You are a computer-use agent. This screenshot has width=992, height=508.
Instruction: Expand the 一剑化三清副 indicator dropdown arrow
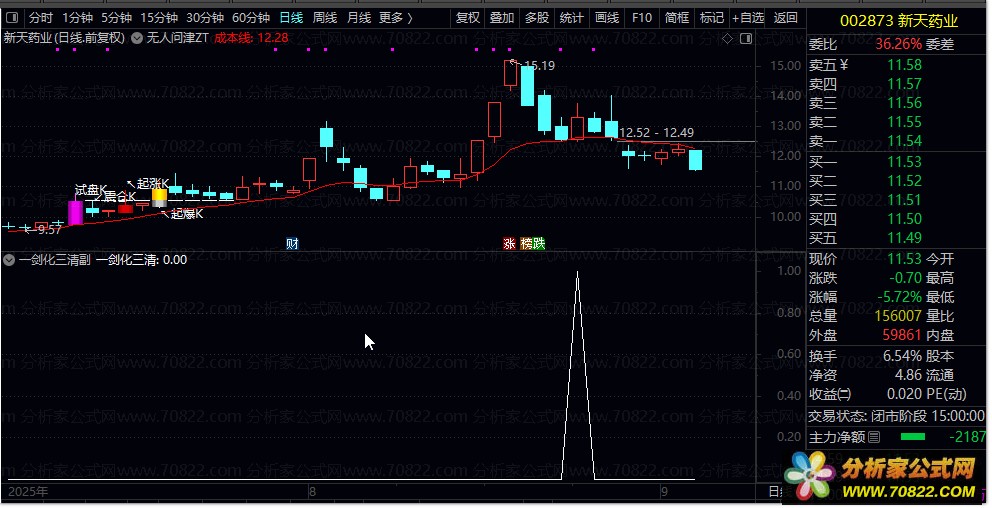[9, 260]
